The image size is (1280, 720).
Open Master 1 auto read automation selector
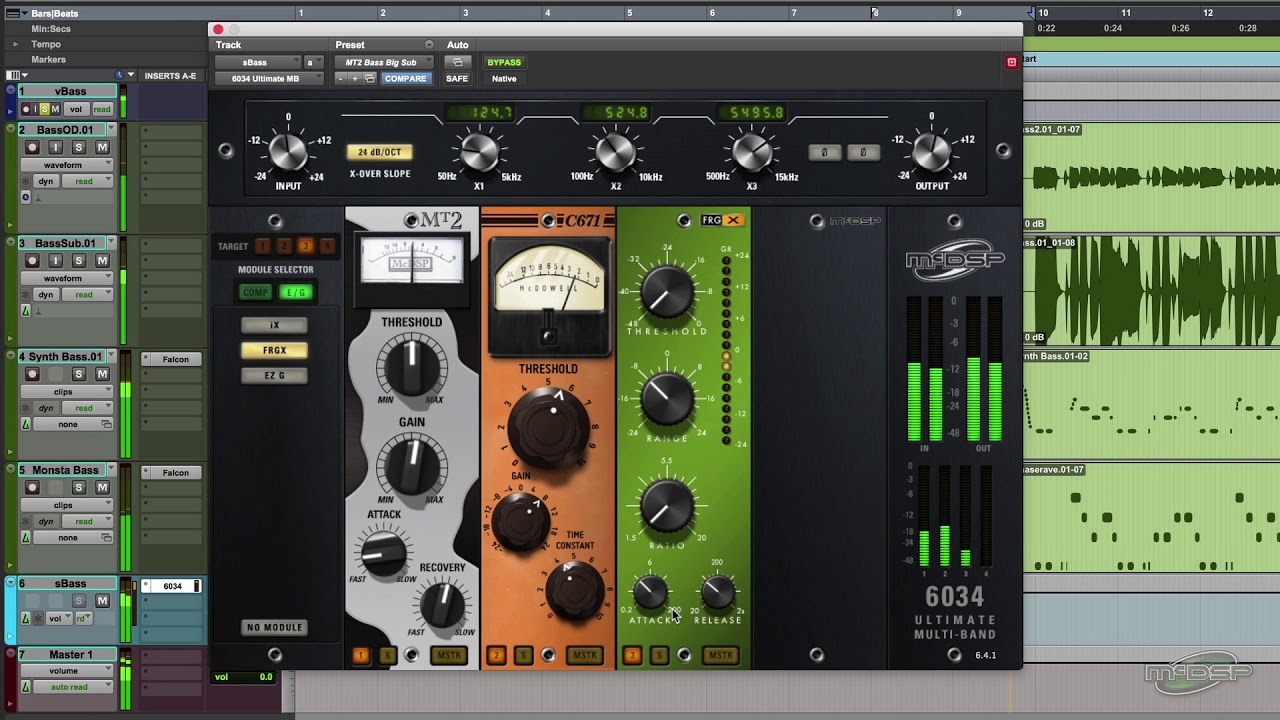coord(67,687)
